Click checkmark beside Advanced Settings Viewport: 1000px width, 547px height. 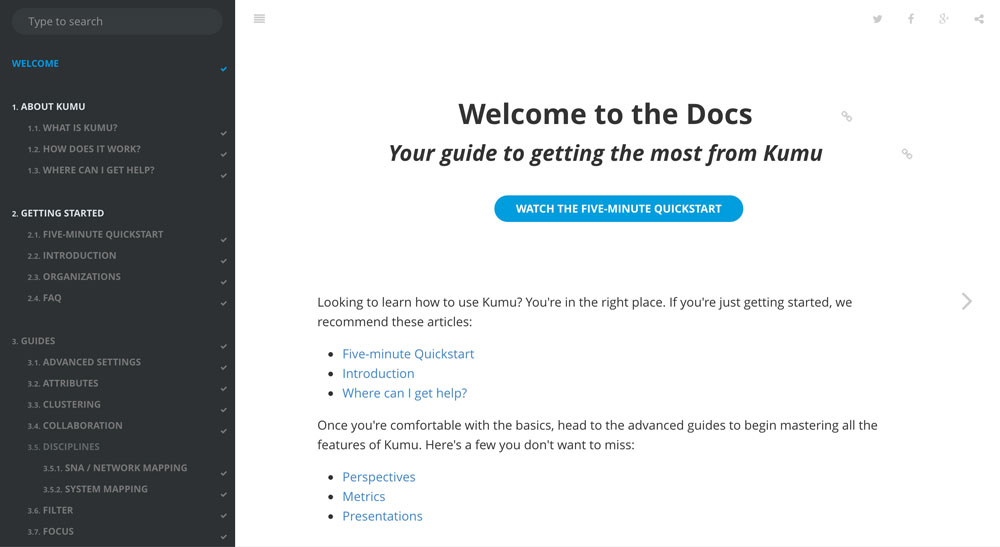(224, 367)
